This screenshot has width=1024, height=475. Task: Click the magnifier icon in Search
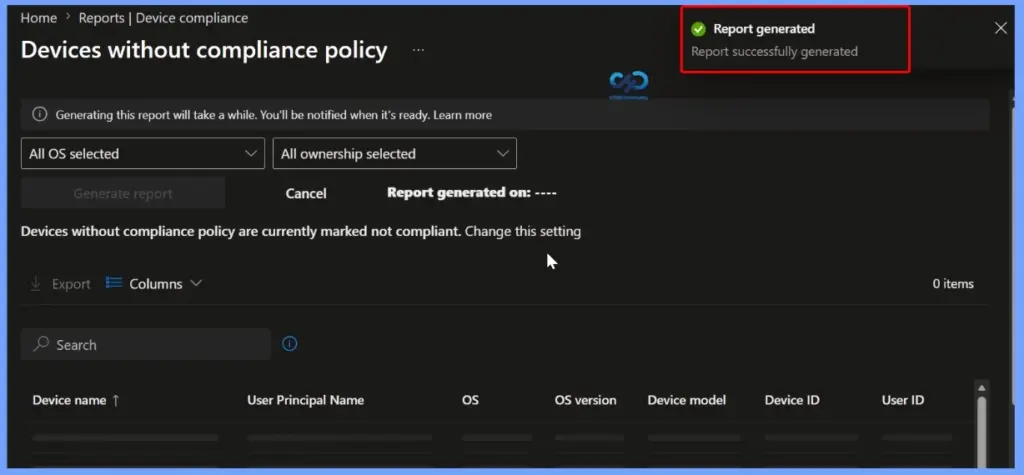pos(41,344)
